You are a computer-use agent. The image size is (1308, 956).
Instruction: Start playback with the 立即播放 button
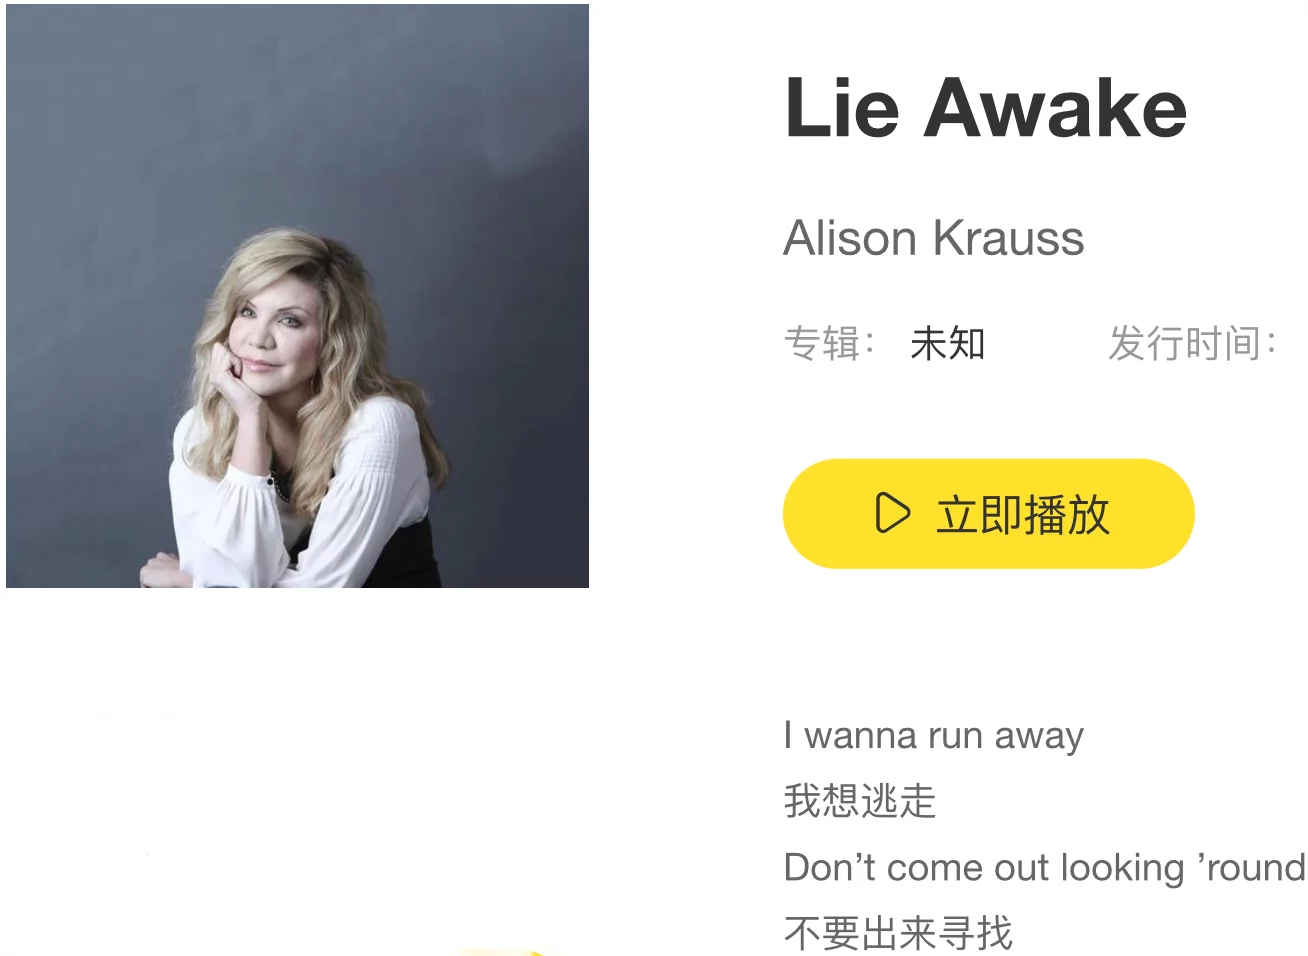[x=988, y=514]
